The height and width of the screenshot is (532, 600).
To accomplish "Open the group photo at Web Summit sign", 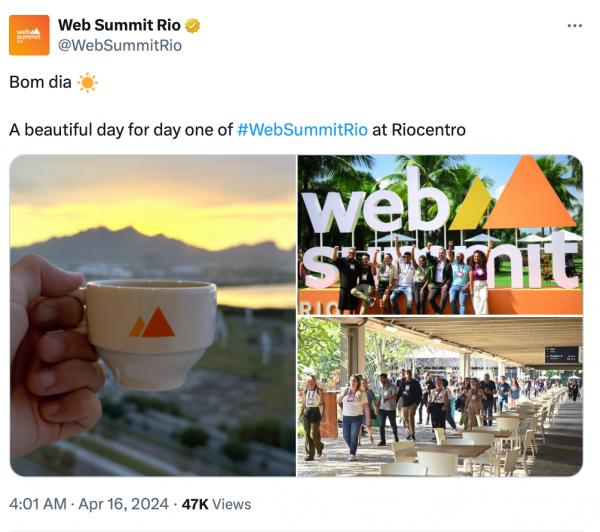I will [440, 235].
